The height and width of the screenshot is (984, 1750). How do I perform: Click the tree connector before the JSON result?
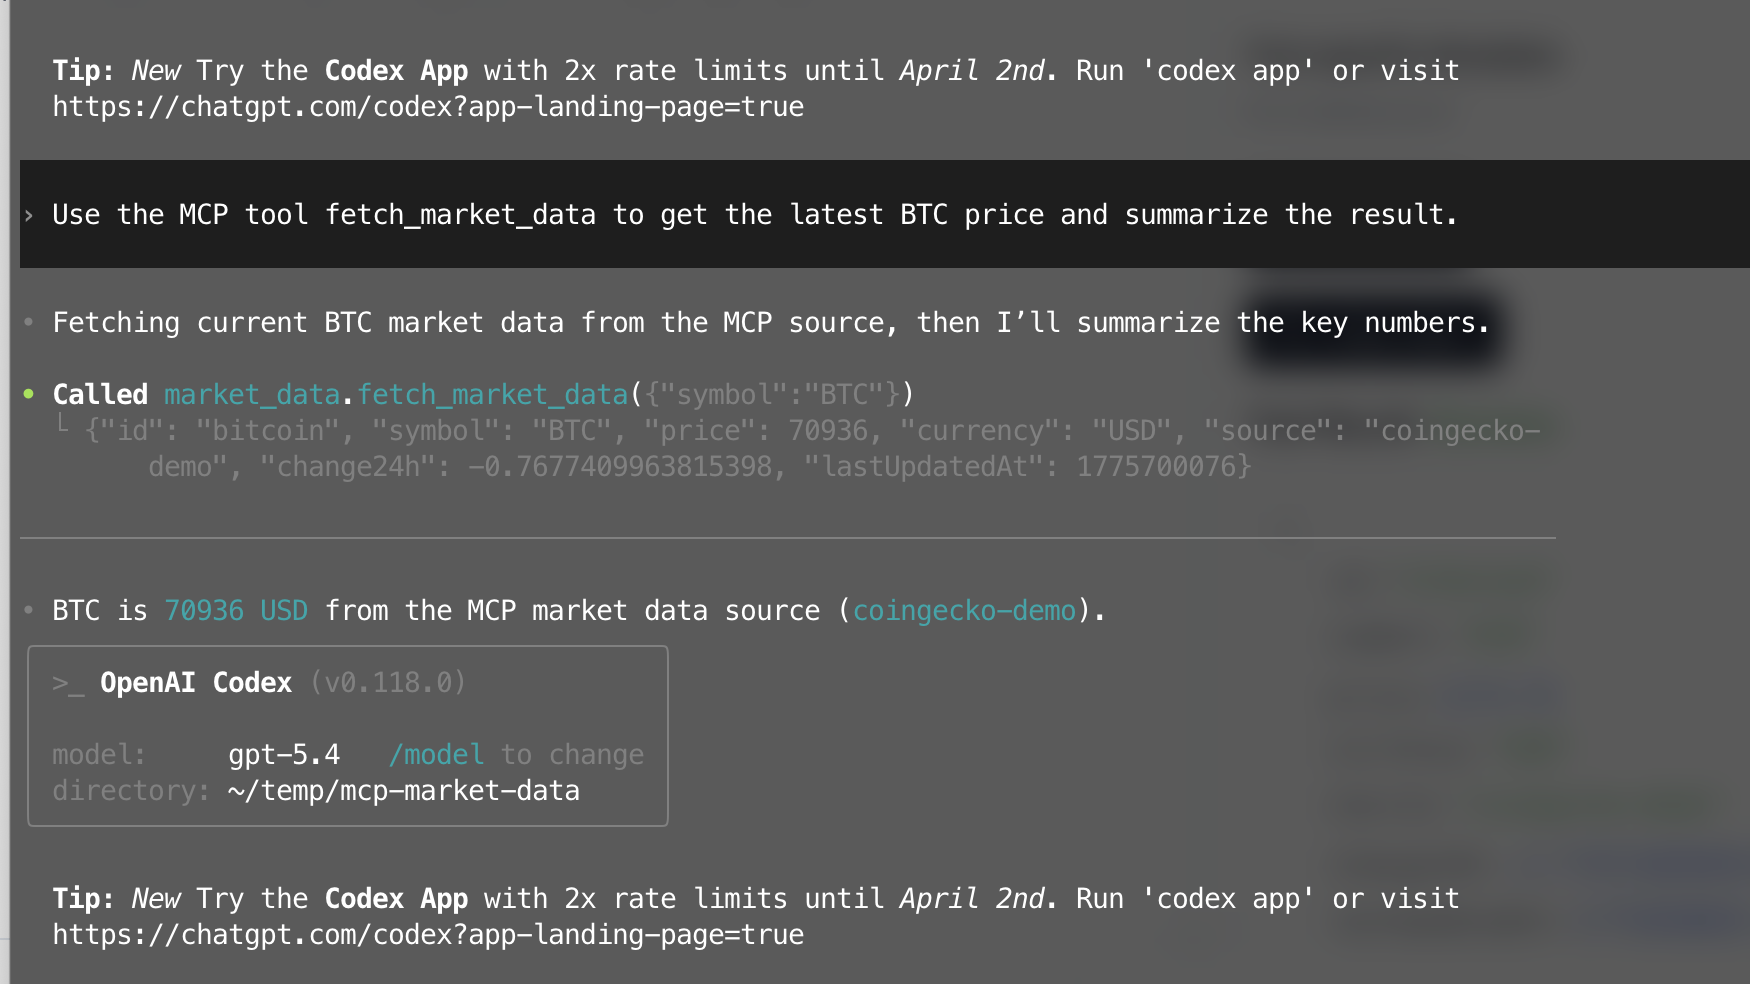click(x=63, y=425)
